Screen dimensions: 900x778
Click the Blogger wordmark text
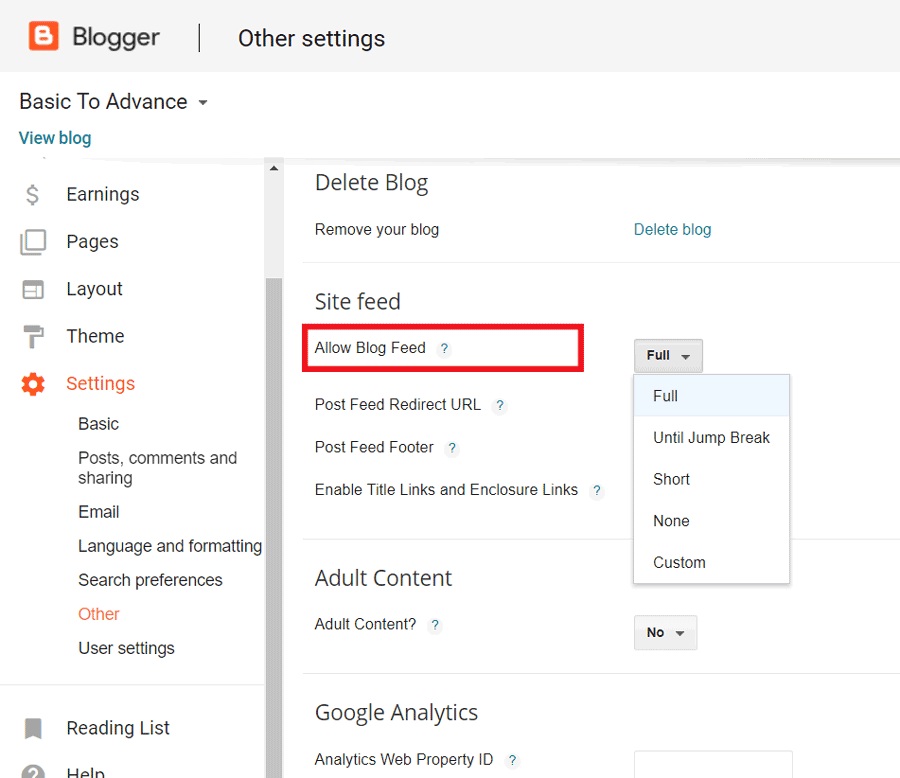pos(116,37)
